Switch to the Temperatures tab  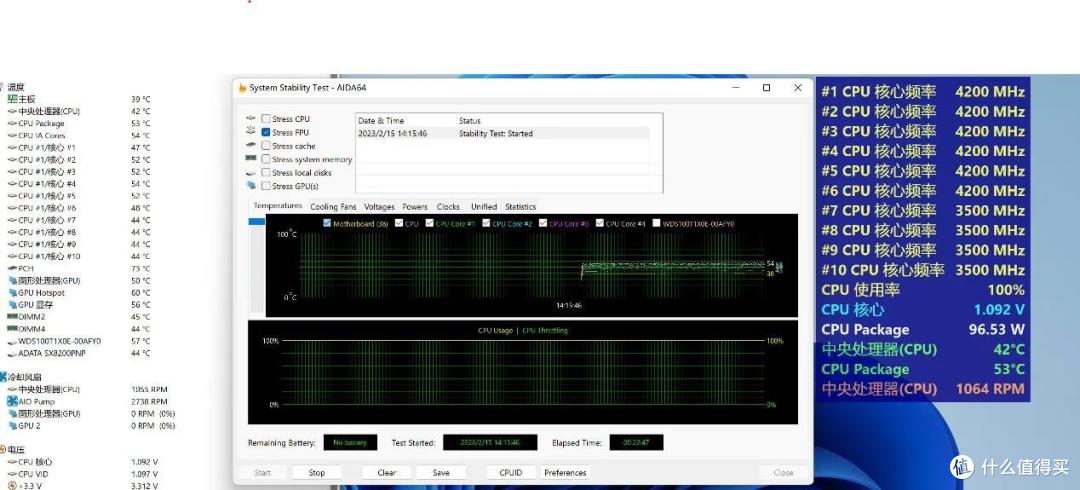(278, 205)
